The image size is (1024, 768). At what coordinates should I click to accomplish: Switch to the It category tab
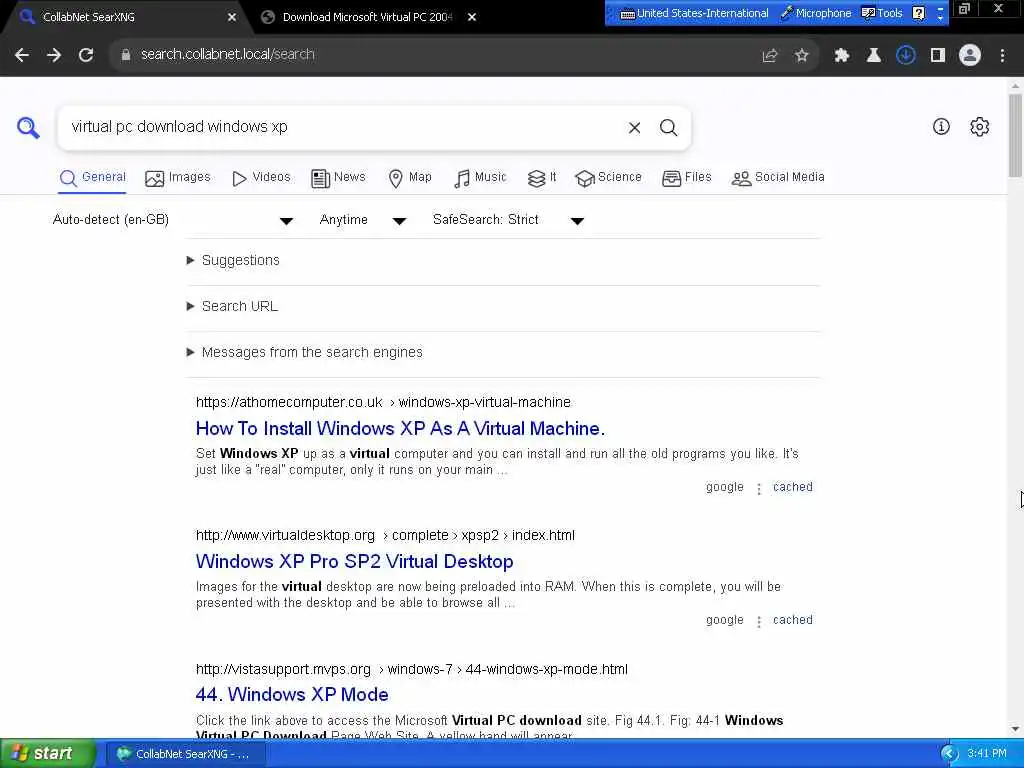pos(542,178)
